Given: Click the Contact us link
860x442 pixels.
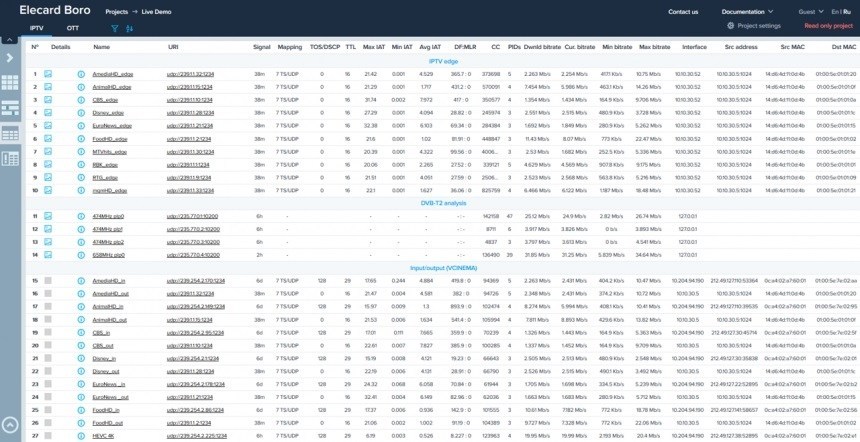Looking at the screenshot, I should click(683, 11).
